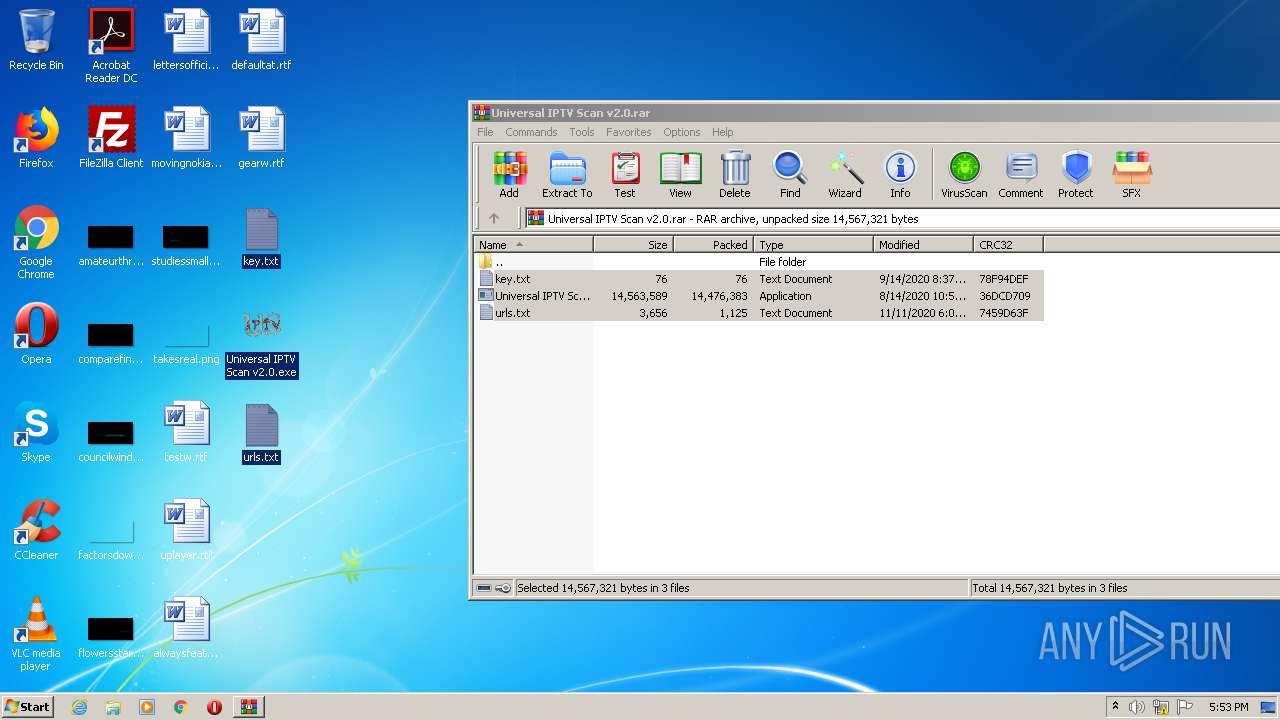Select gearw.rtf document on desktop
This screenshot has width=1280, height=720.
261,138
